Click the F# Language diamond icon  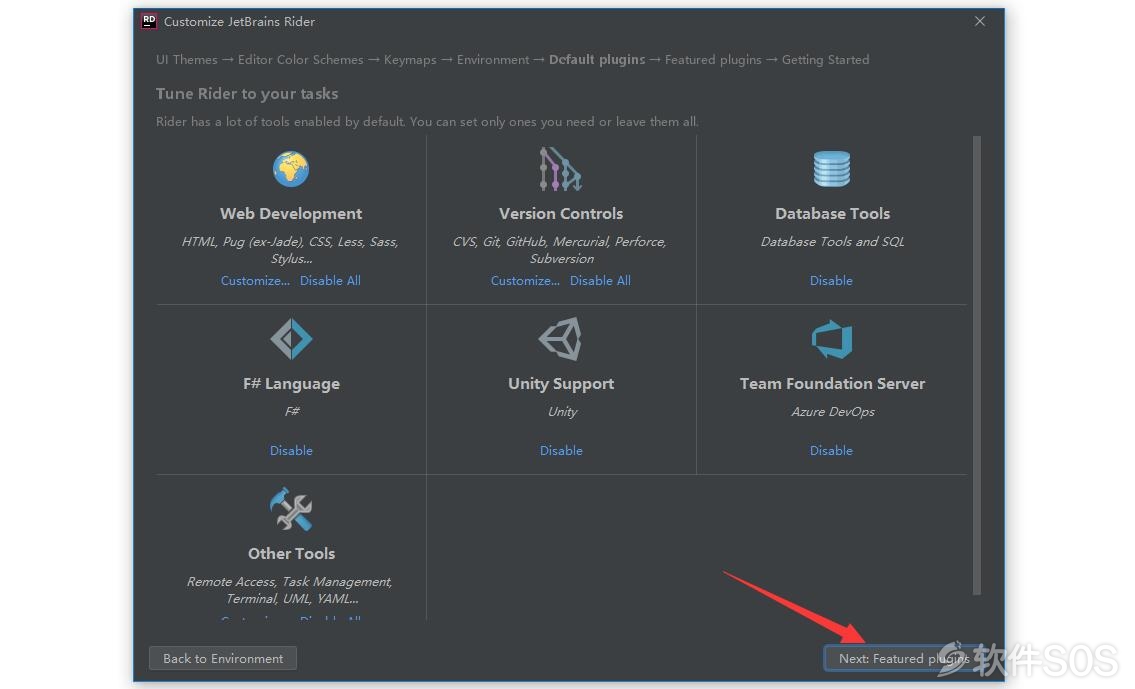click(x=291, y=339)
